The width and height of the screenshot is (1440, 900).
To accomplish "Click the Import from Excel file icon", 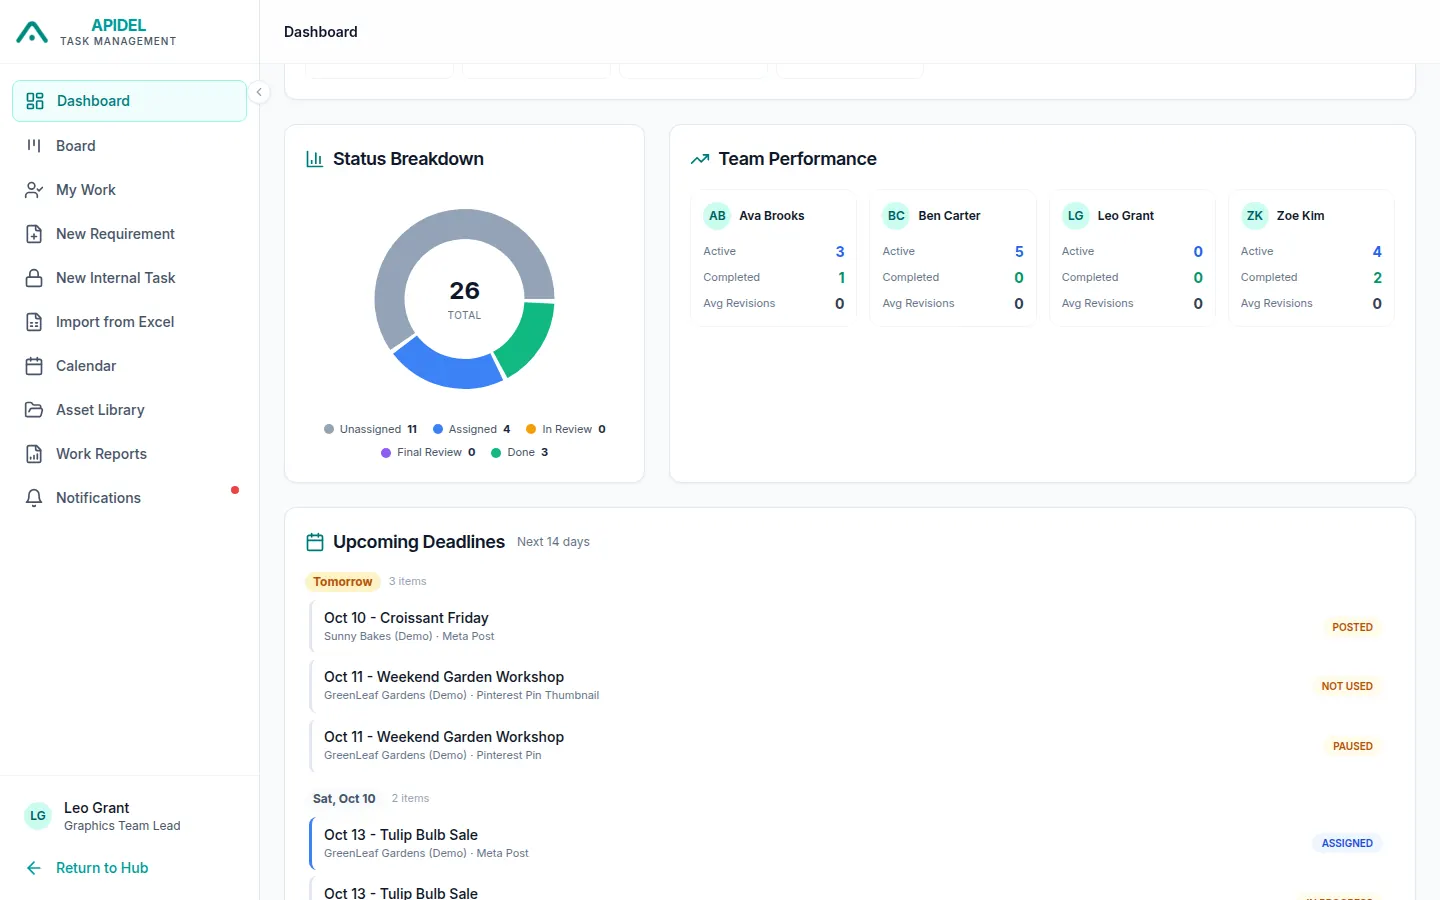I will tap(34, 322).
